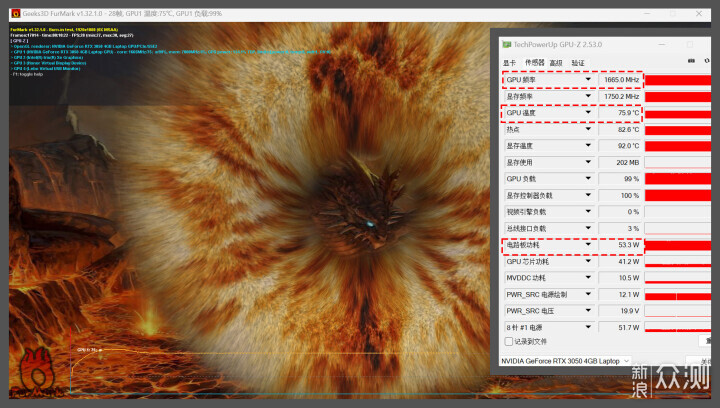Open the GPU 温度 sensor dropdown
Viewport: 720px width, 408px height.
[588, 112]
